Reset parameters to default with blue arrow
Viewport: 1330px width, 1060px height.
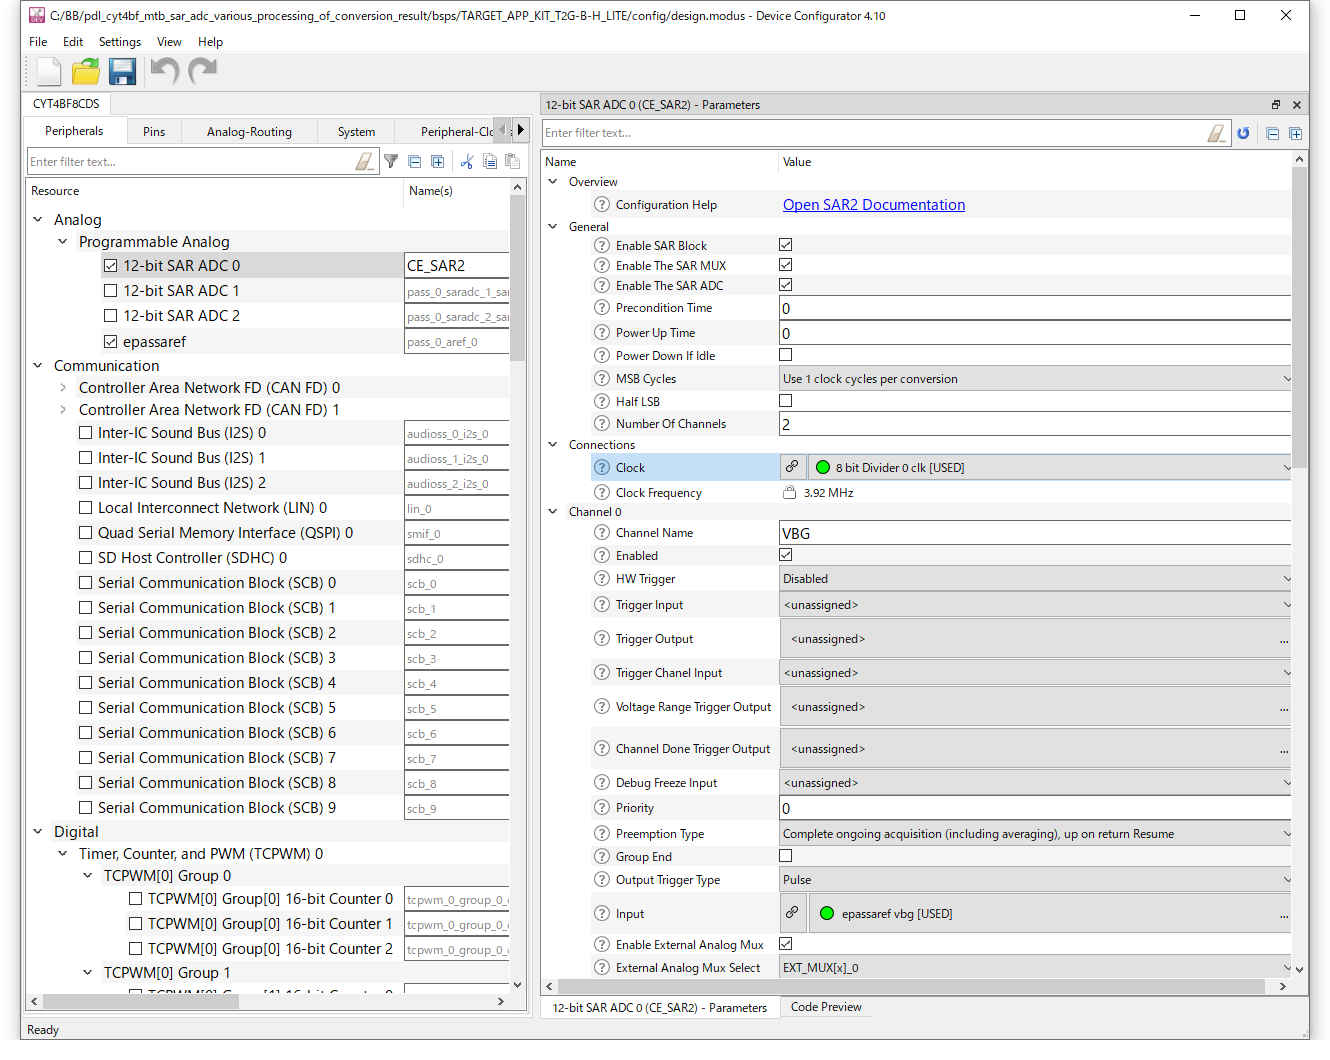tap(1243, 133)
